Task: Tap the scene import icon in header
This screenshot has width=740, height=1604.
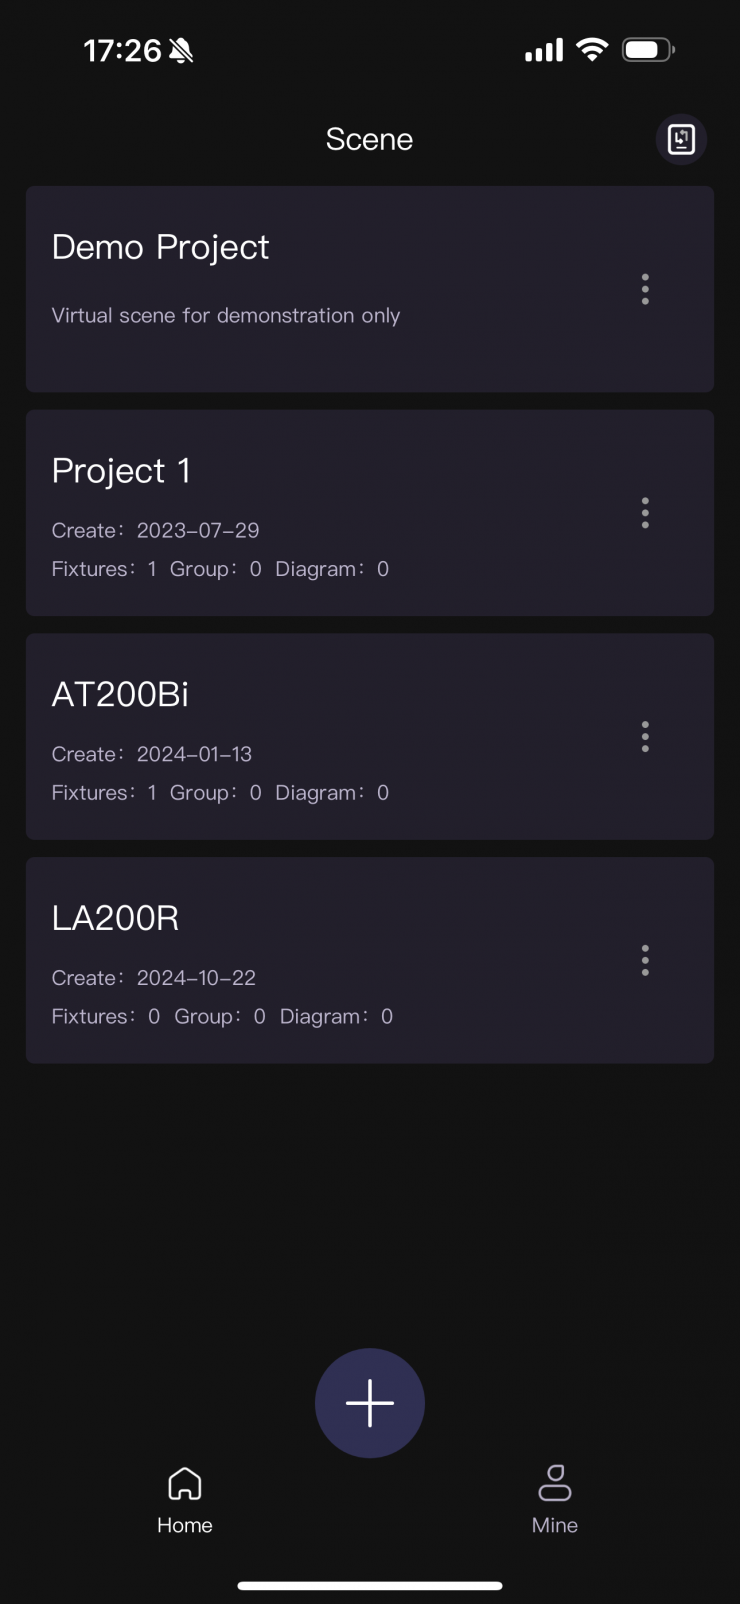Action: 681,139
